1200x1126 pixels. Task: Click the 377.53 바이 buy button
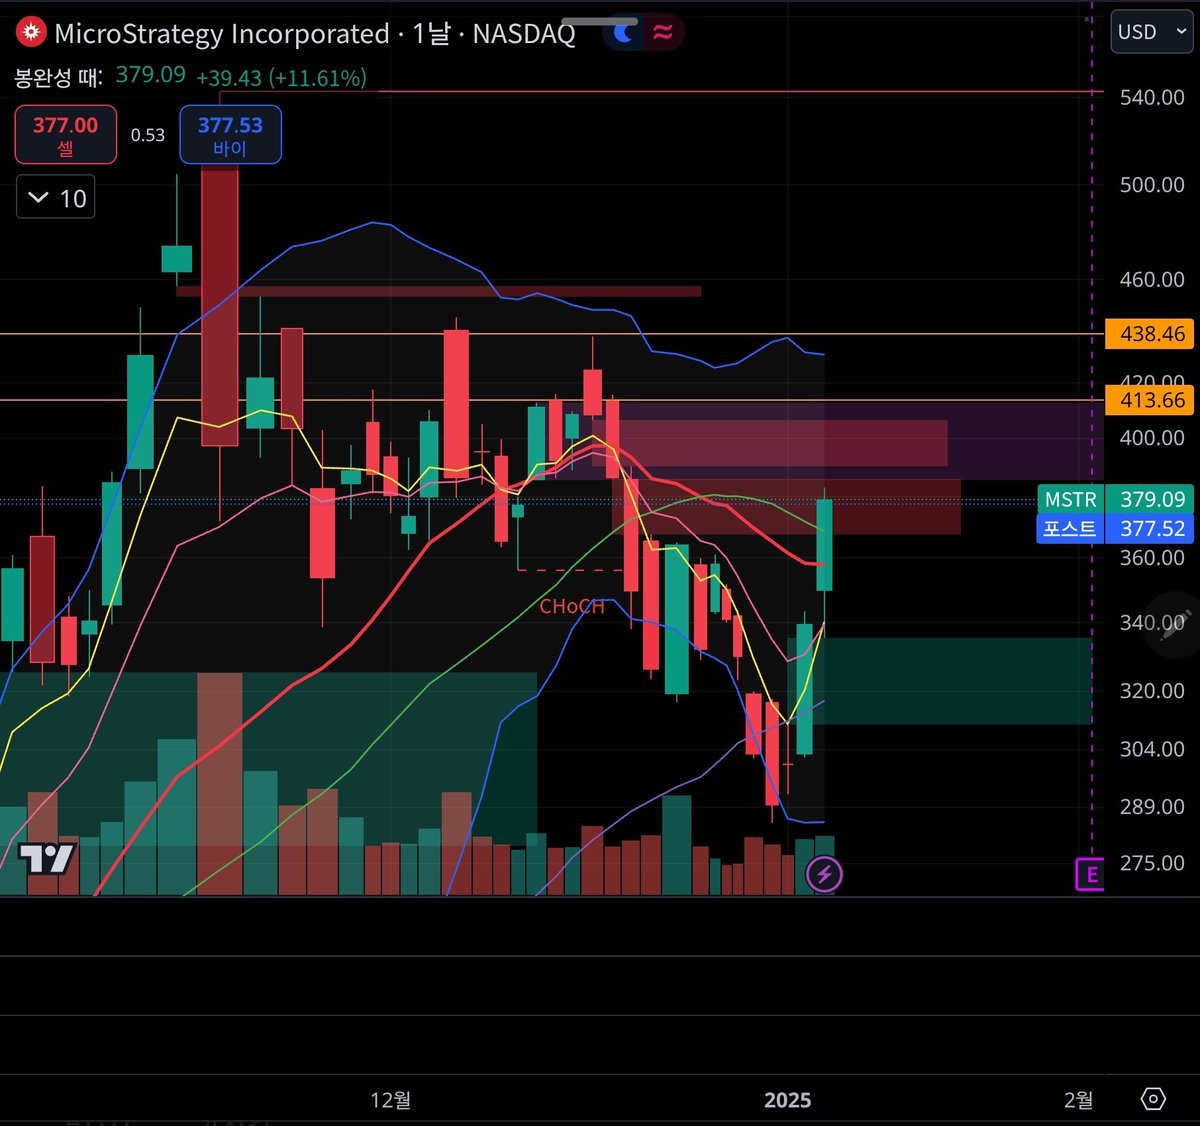(230, 135)
